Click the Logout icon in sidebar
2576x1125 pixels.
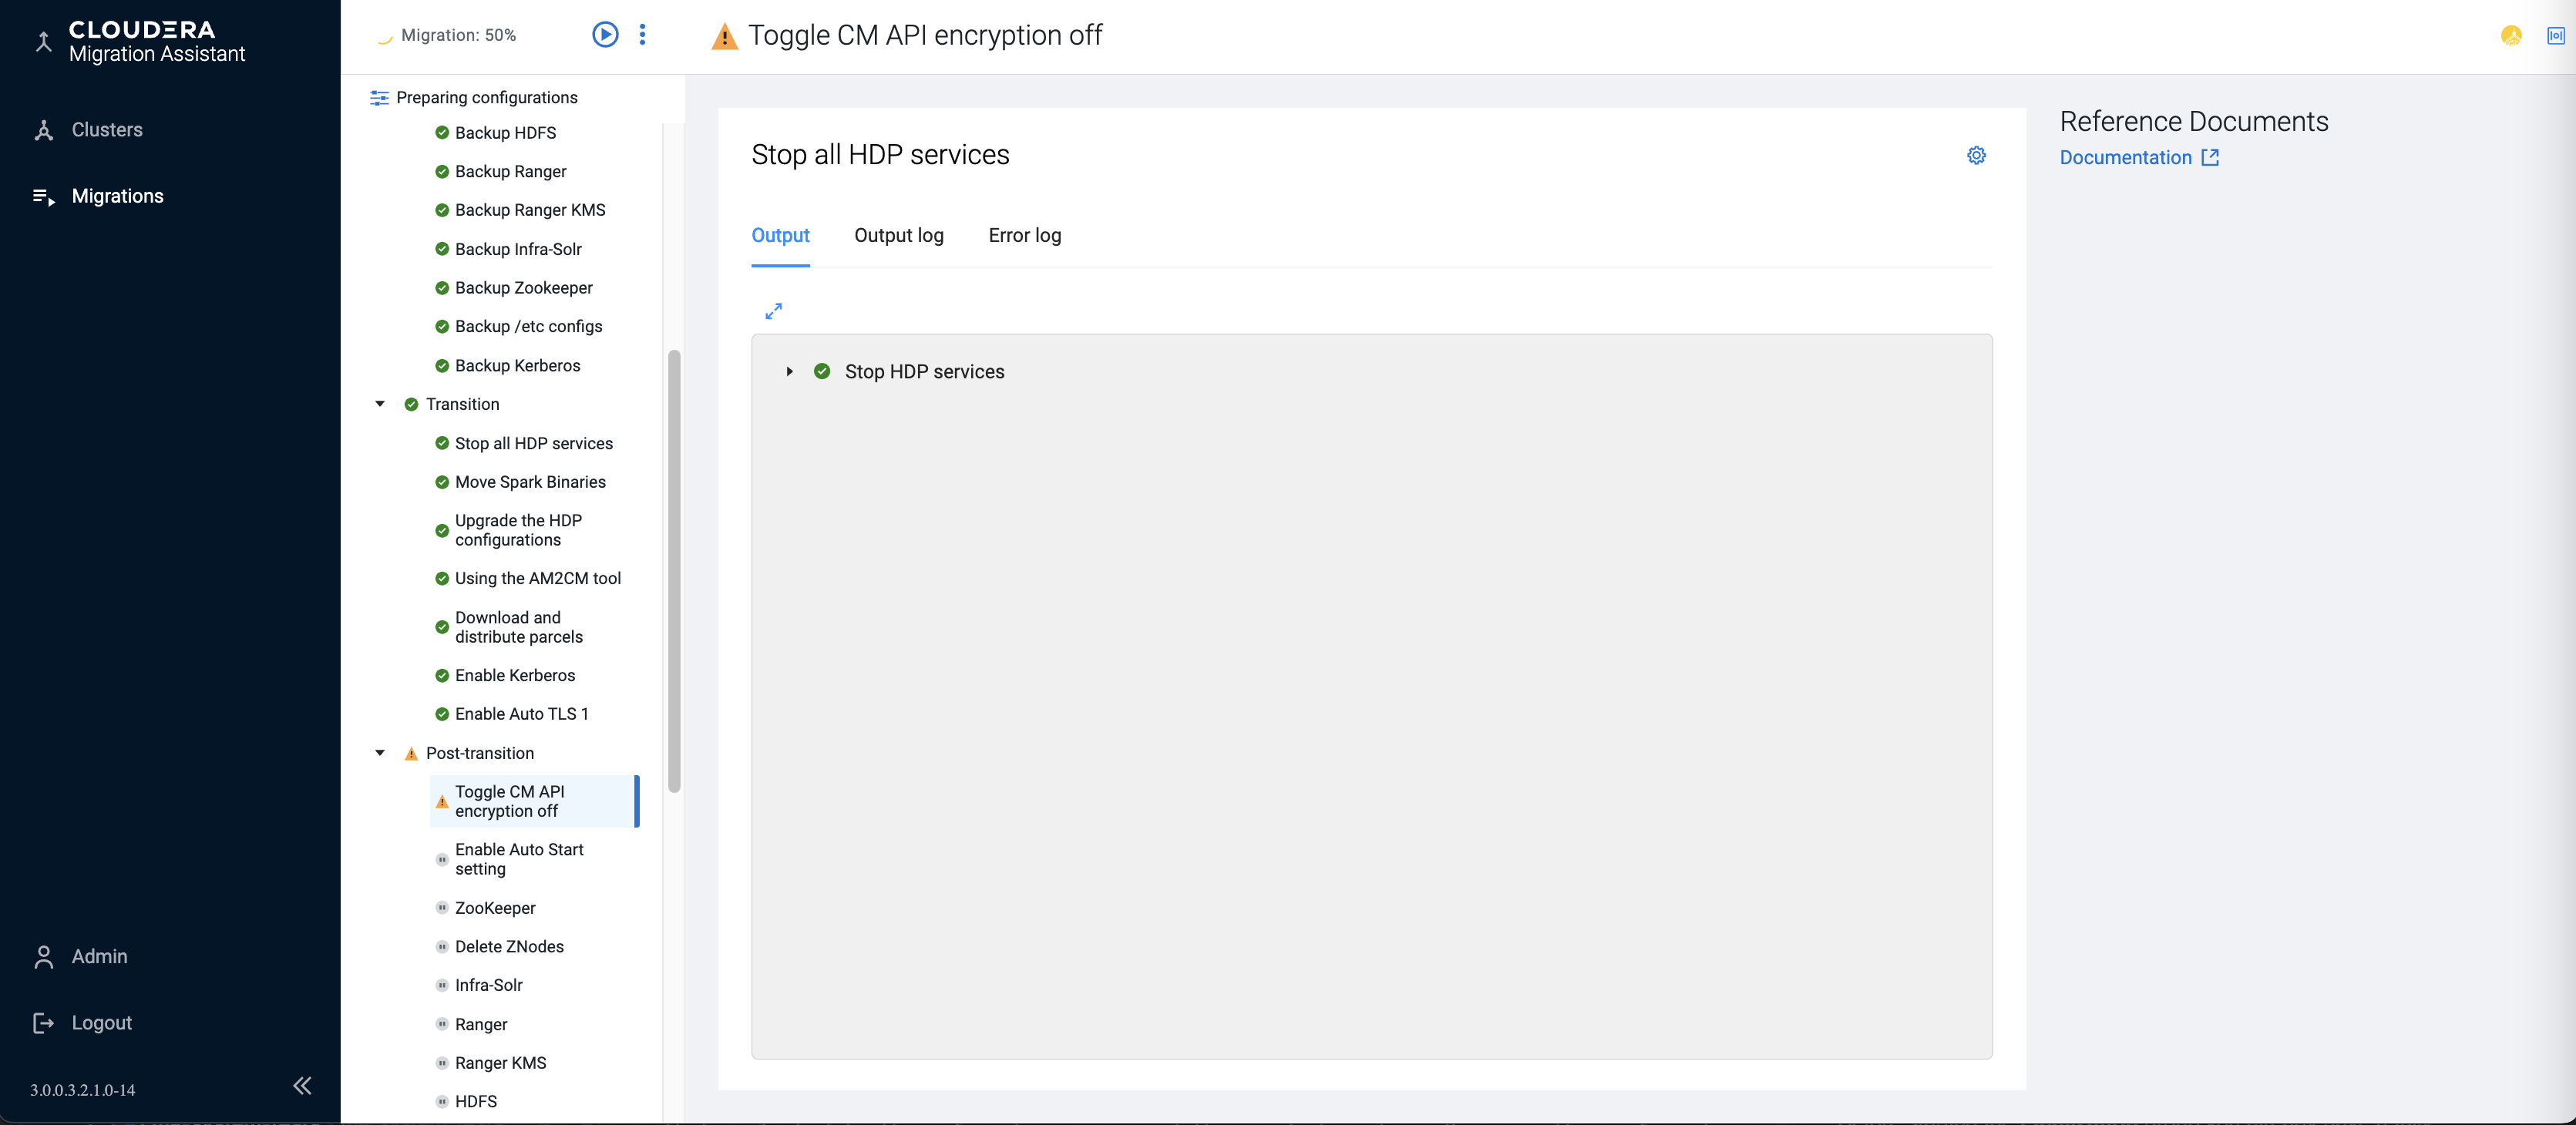pos(43,1022)
